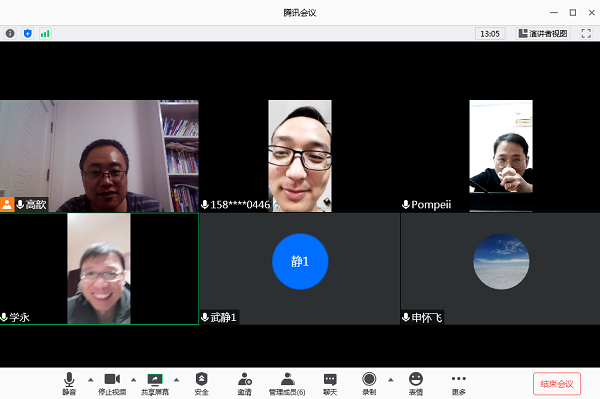Open the meeting info icon

click(x=10, y=34)
